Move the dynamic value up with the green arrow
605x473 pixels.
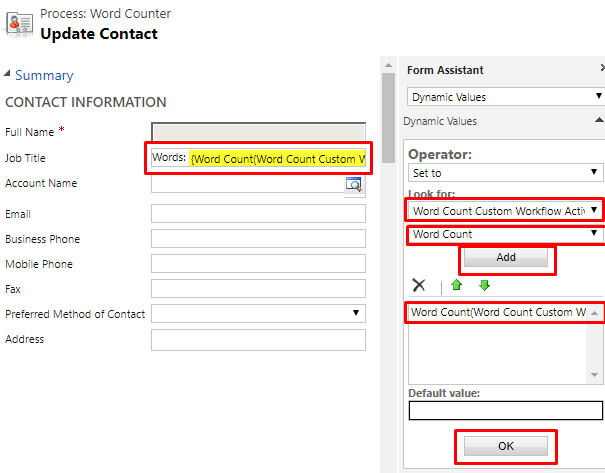(x=456, y=285)
